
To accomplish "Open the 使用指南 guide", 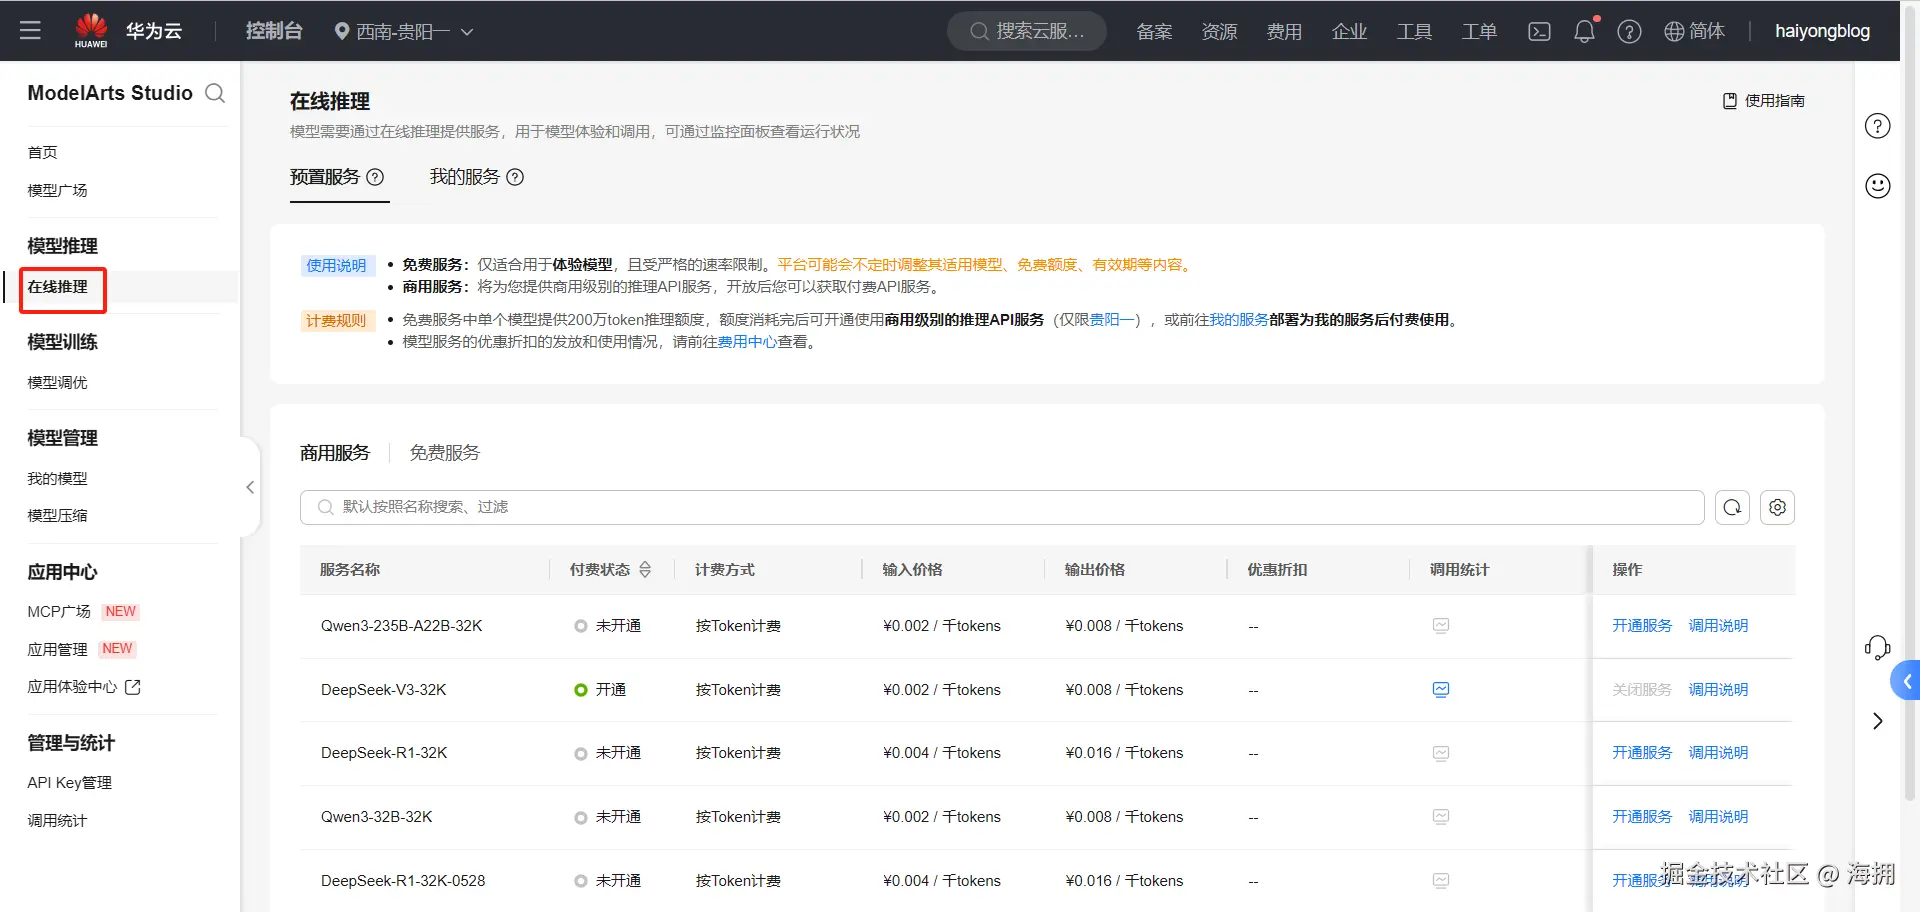I will tap(1764, 101).
